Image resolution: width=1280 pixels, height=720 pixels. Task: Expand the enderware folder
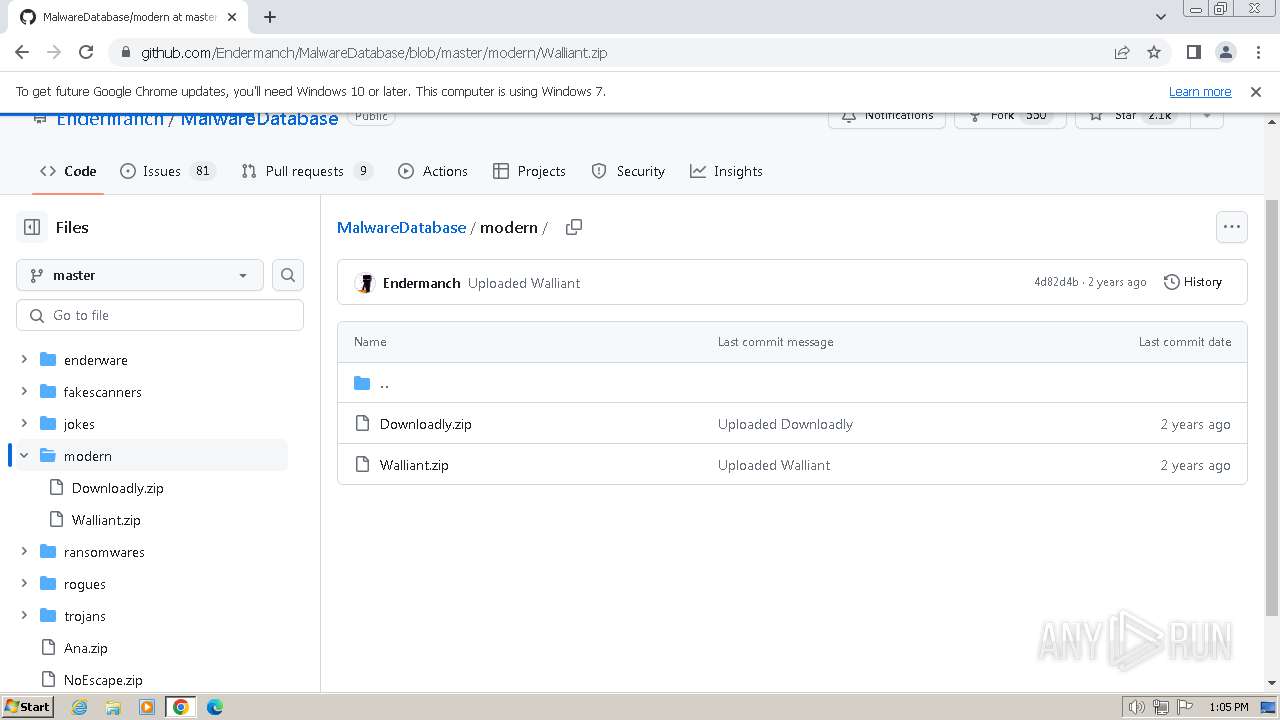pos(24,360)
